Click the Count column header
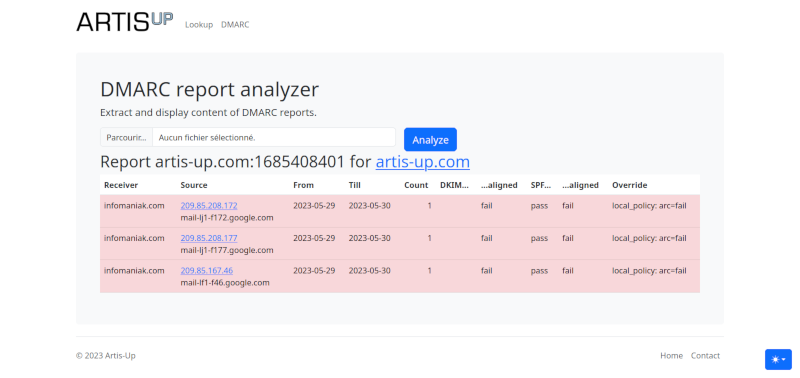 tap(416, 185)
